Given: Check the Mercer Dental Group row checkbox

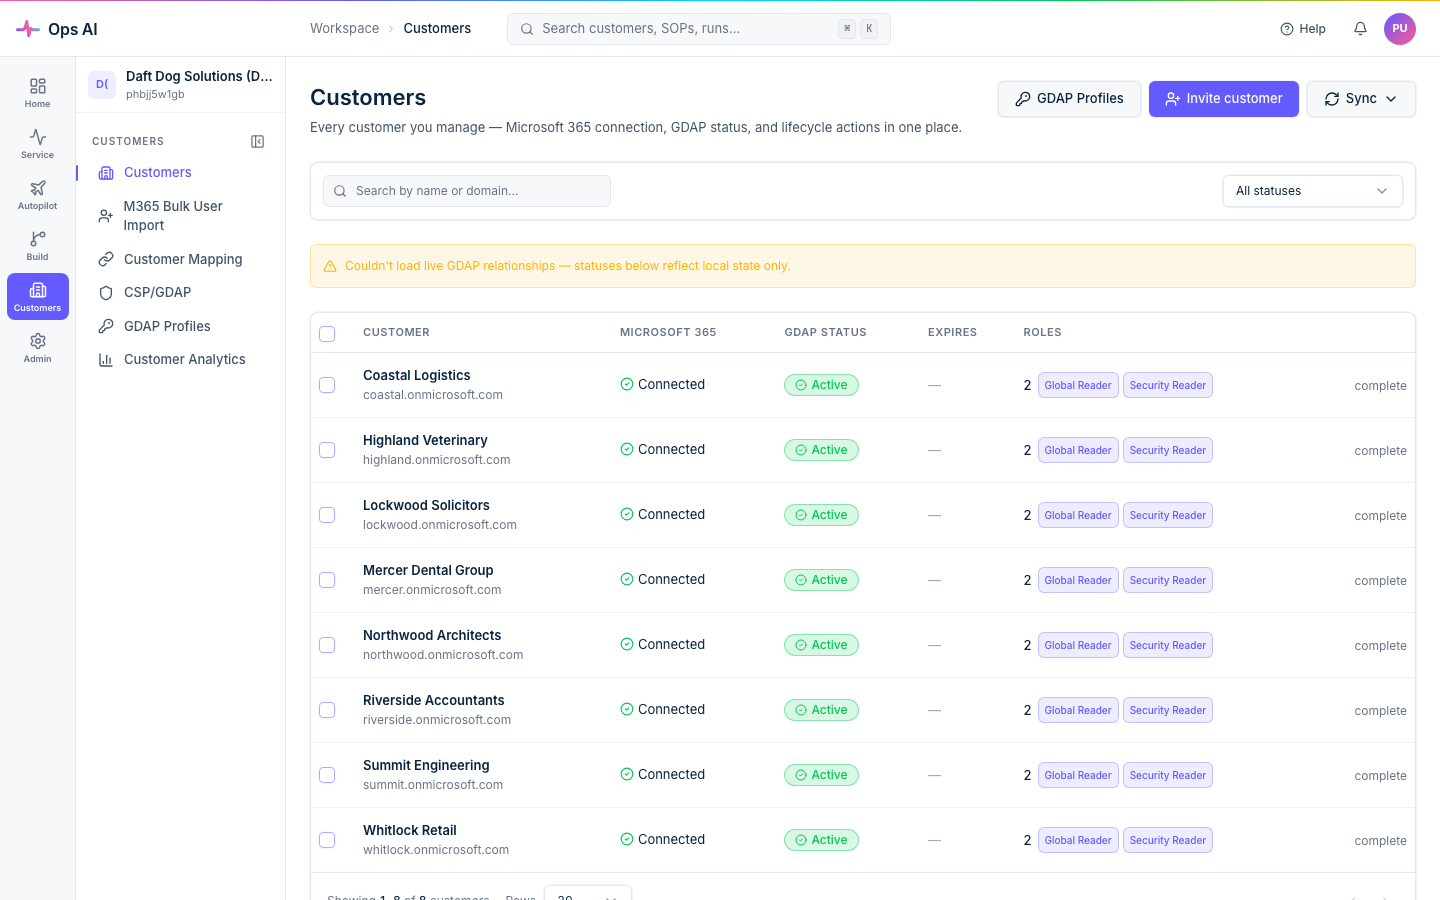Looking at the screenshot, I should [327, 580].
